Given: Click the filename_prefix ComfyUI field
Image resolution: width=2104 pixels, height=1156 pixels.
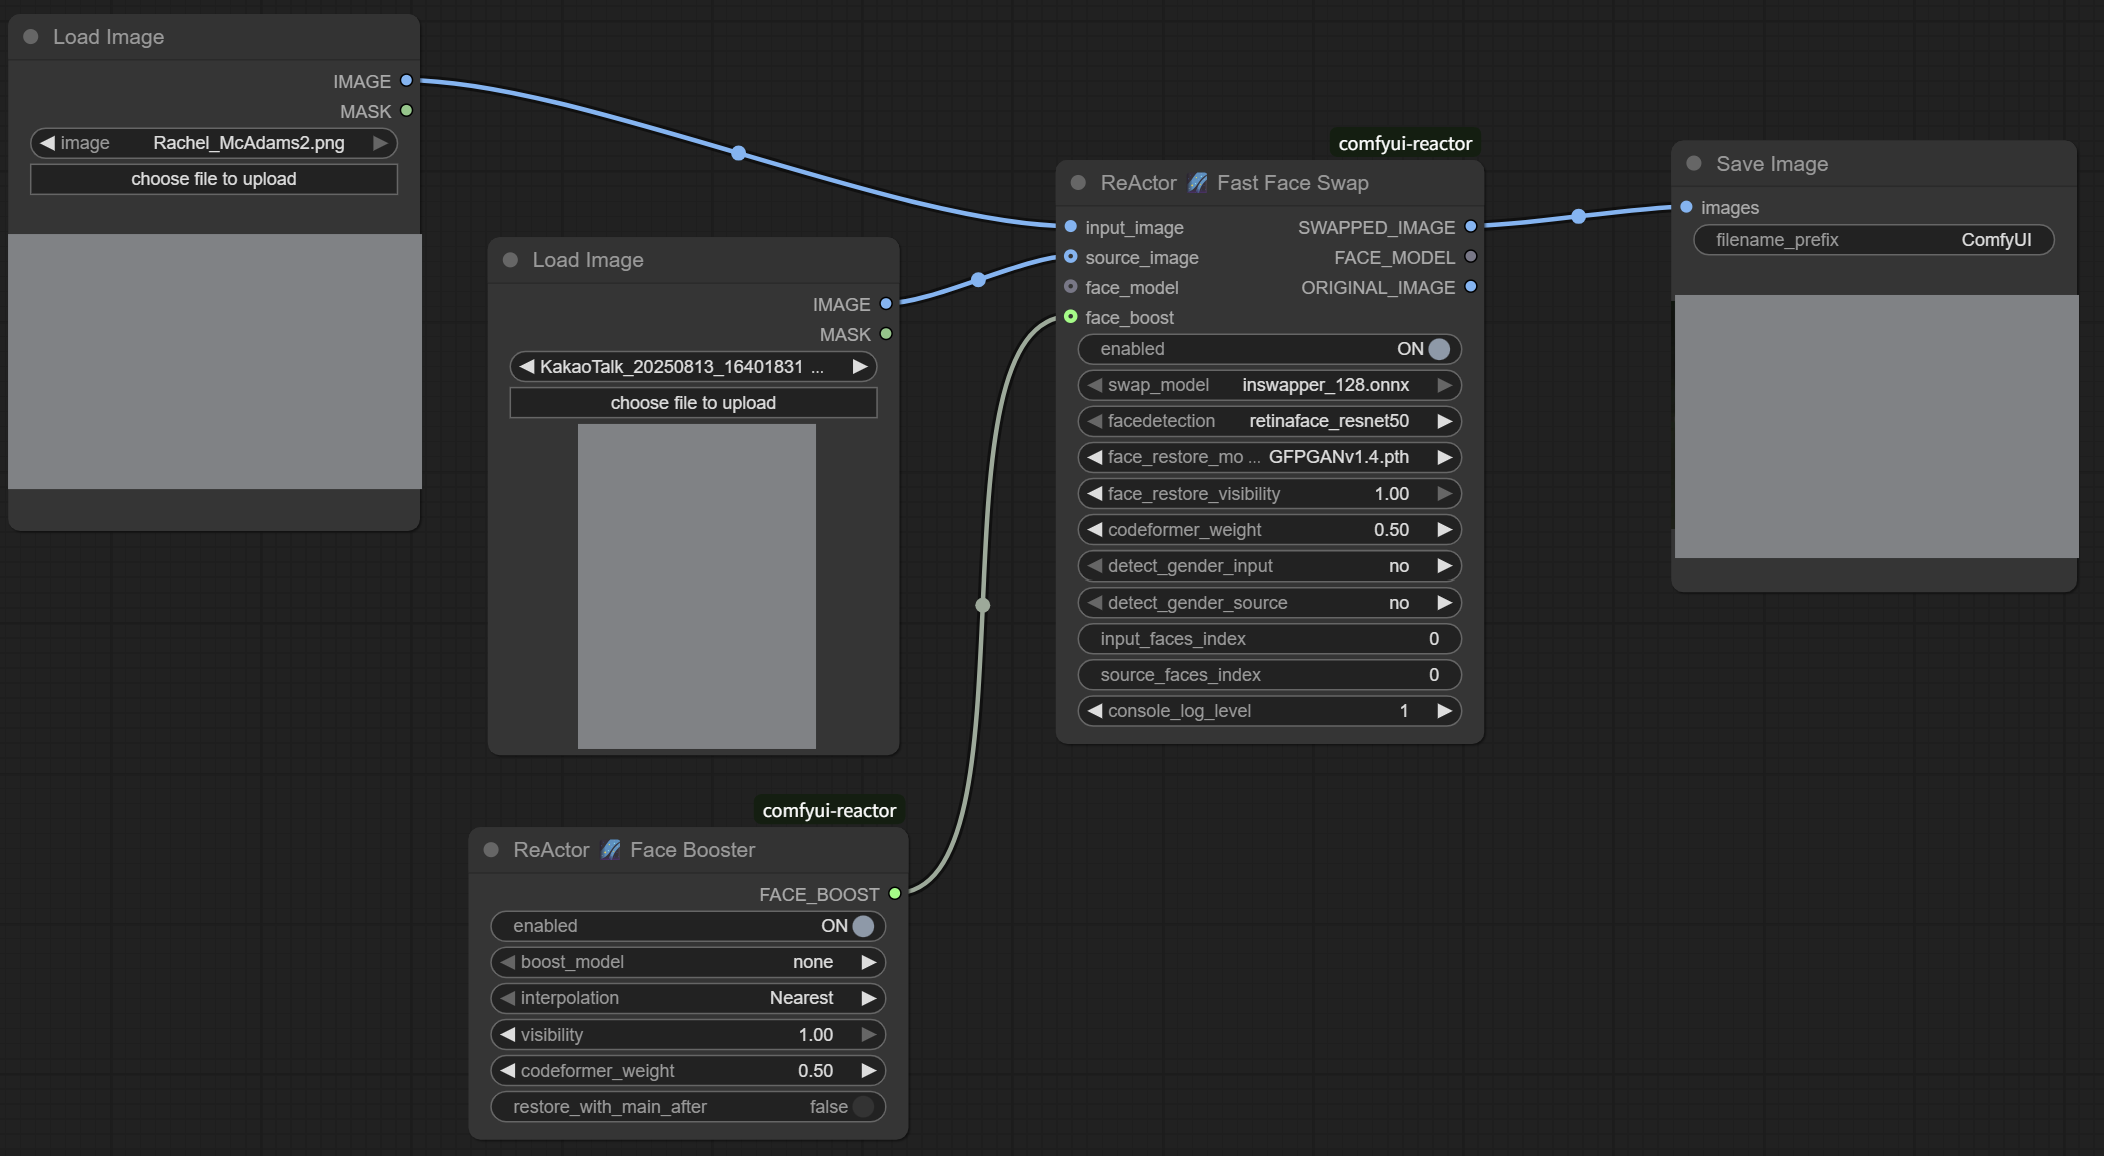Looking at the screenshot, I should click(1873, 240).
